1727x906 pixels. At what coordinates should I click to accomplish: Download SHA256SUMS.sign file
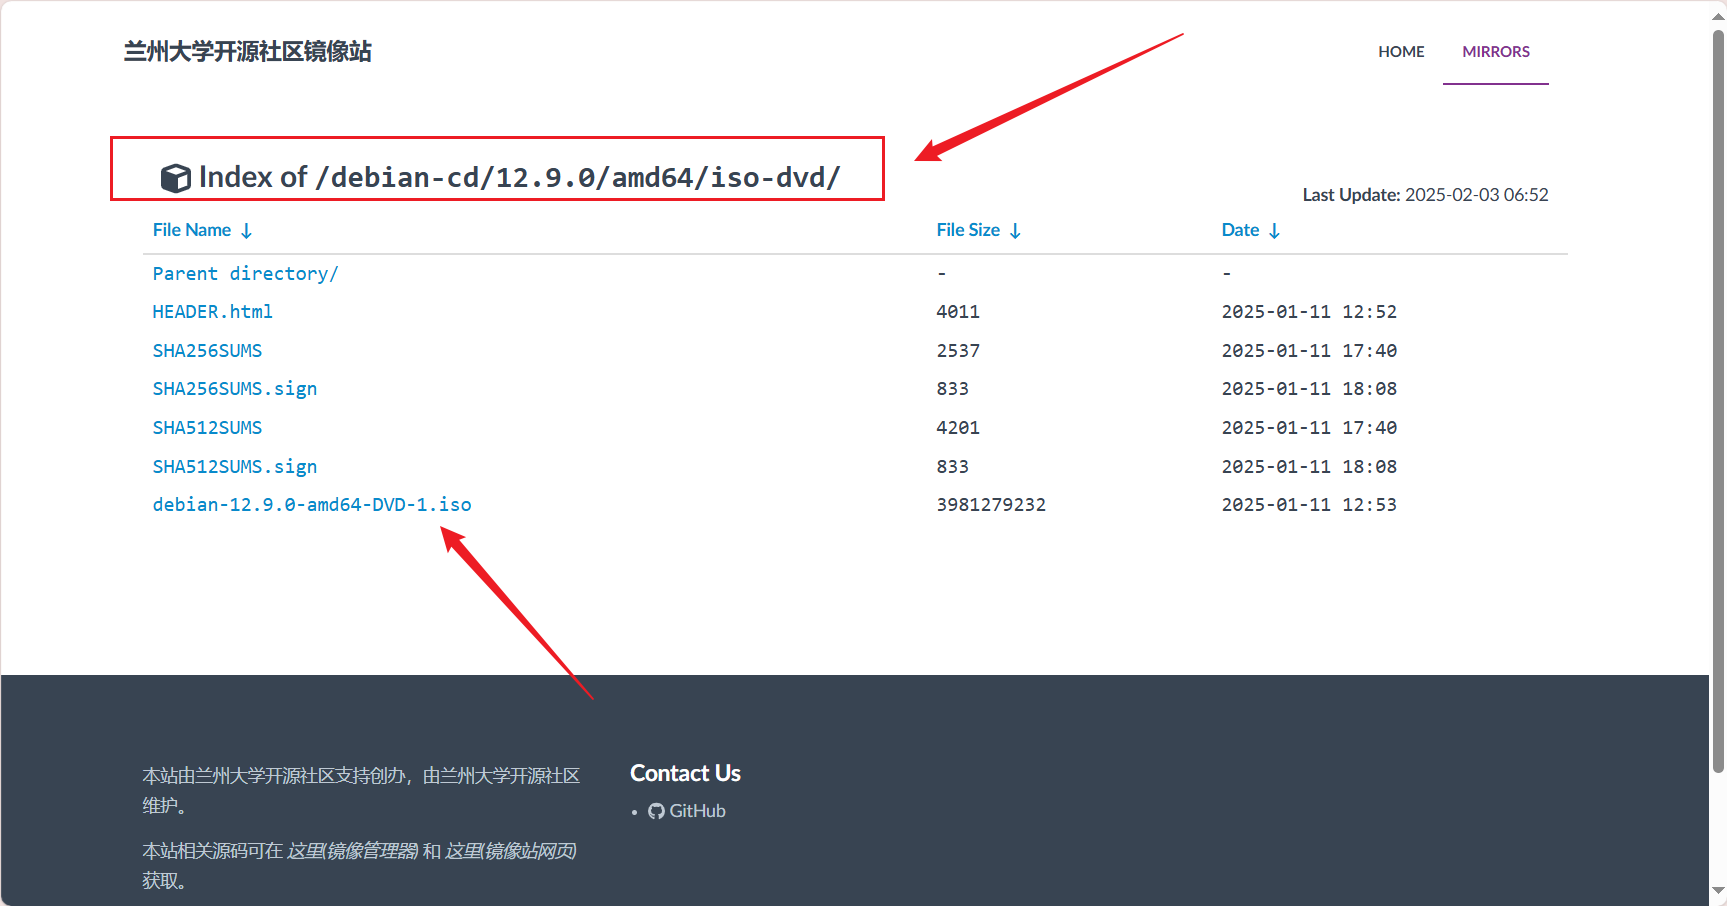click(235, 389)
